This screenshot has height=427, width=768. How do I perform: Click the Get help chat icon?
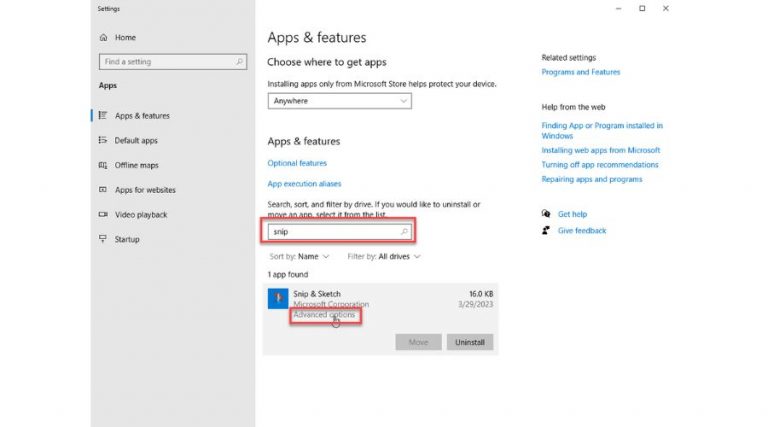546,214
